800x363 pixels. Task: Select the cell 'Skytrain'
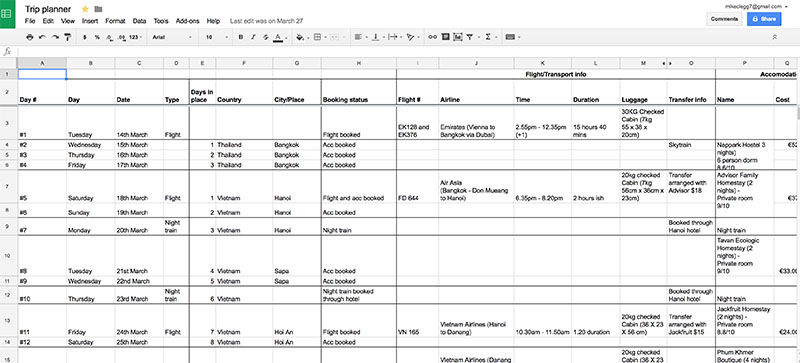(691, 144)
